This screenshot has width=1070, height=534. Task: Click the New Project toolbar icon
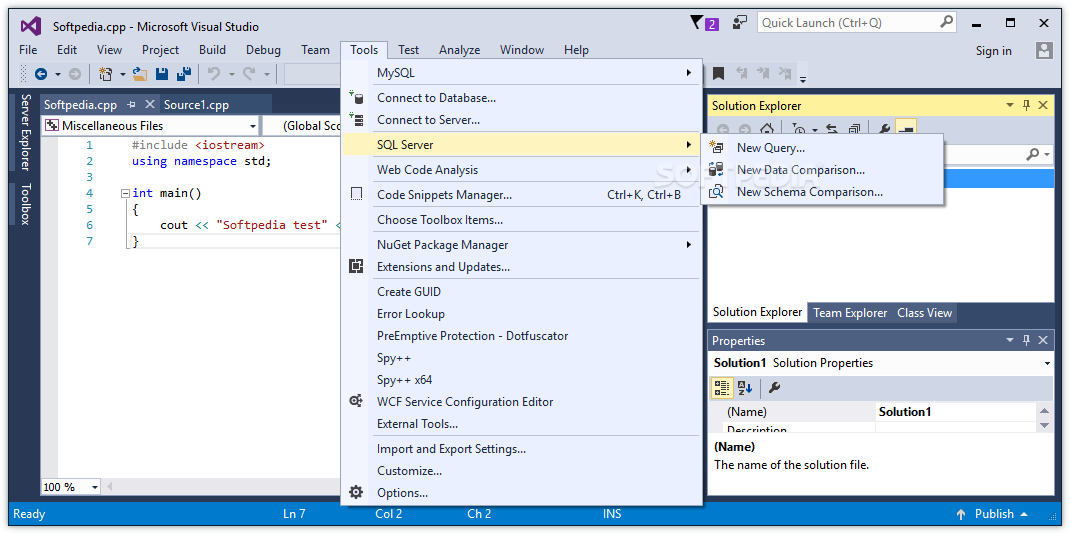[105, 74]
